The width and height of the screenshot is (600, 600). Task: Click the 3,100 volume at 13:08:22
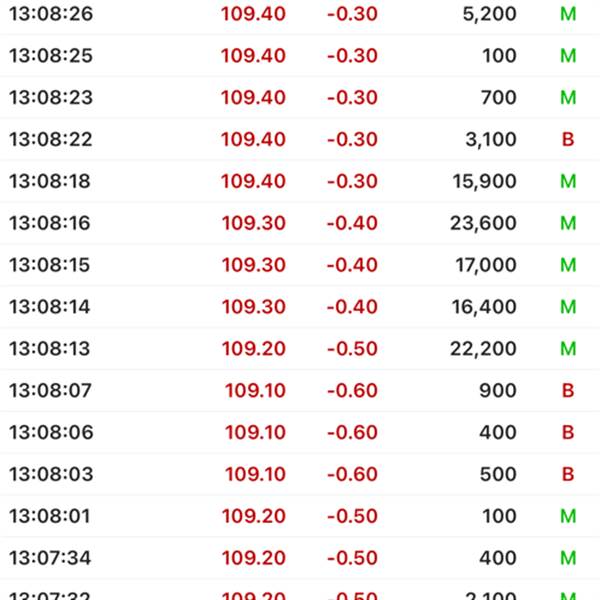[491, 139]
